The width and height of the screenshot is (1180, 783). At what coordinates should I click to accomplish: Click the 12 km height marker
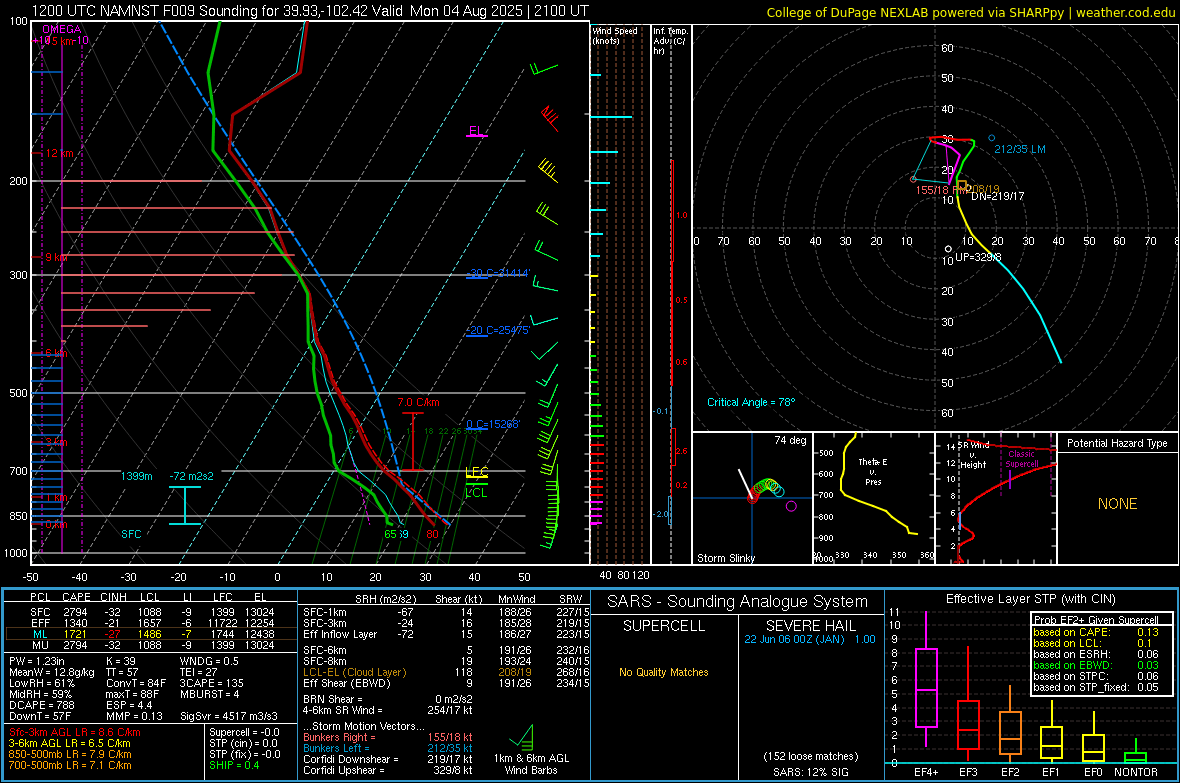(x=59, y=154)
